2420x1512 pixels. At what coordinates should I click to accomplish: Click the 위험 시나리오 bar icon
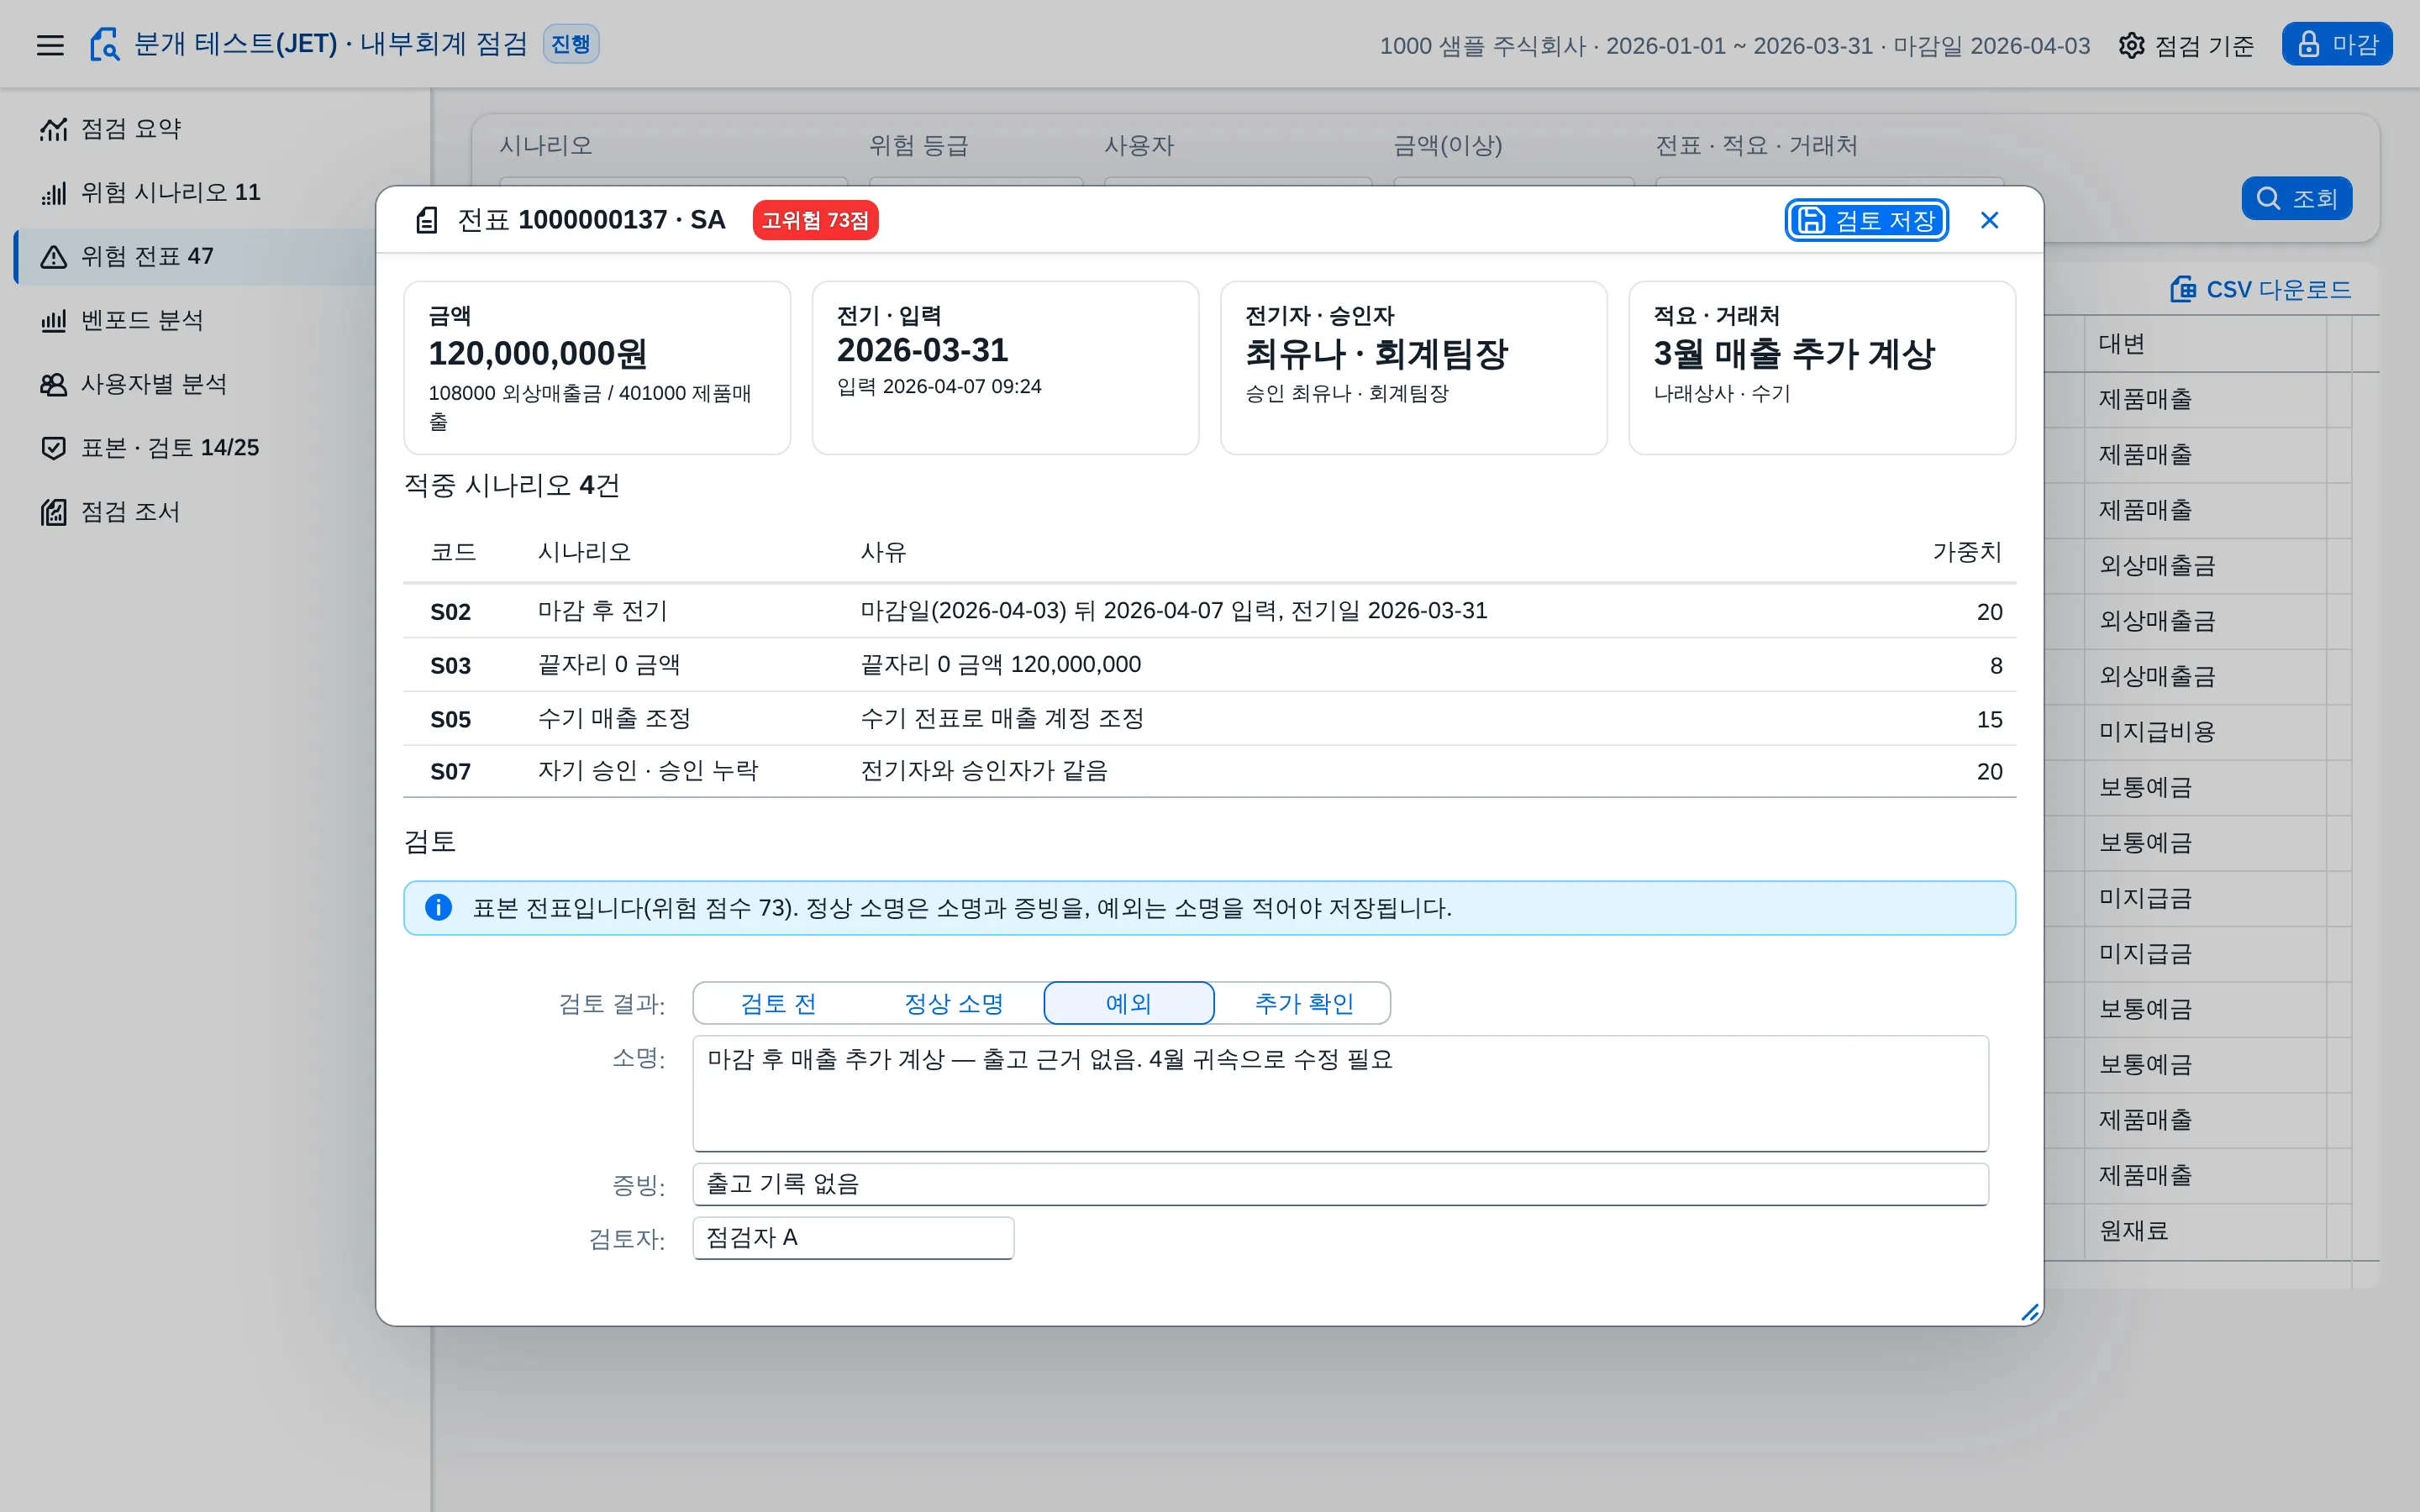click(x=54, y=193)
